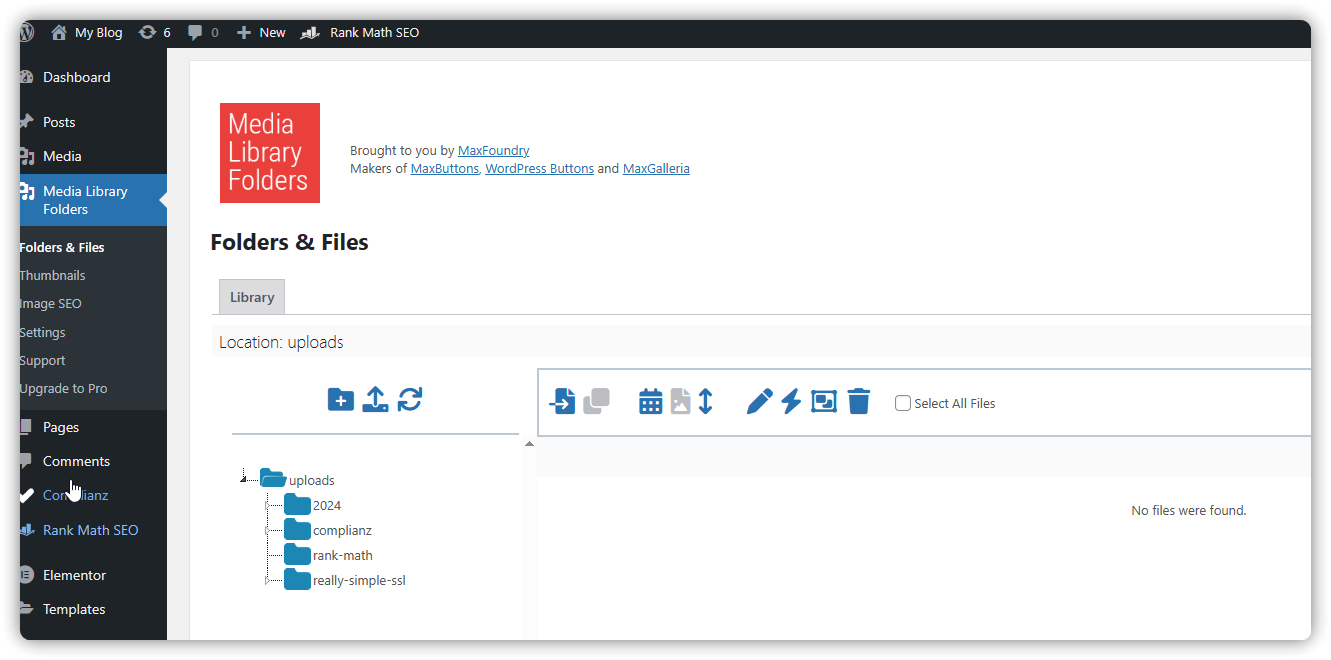Screen dimensions: 1331x660
Task: Open the MaxFoundry link
Action: point(493,151)
